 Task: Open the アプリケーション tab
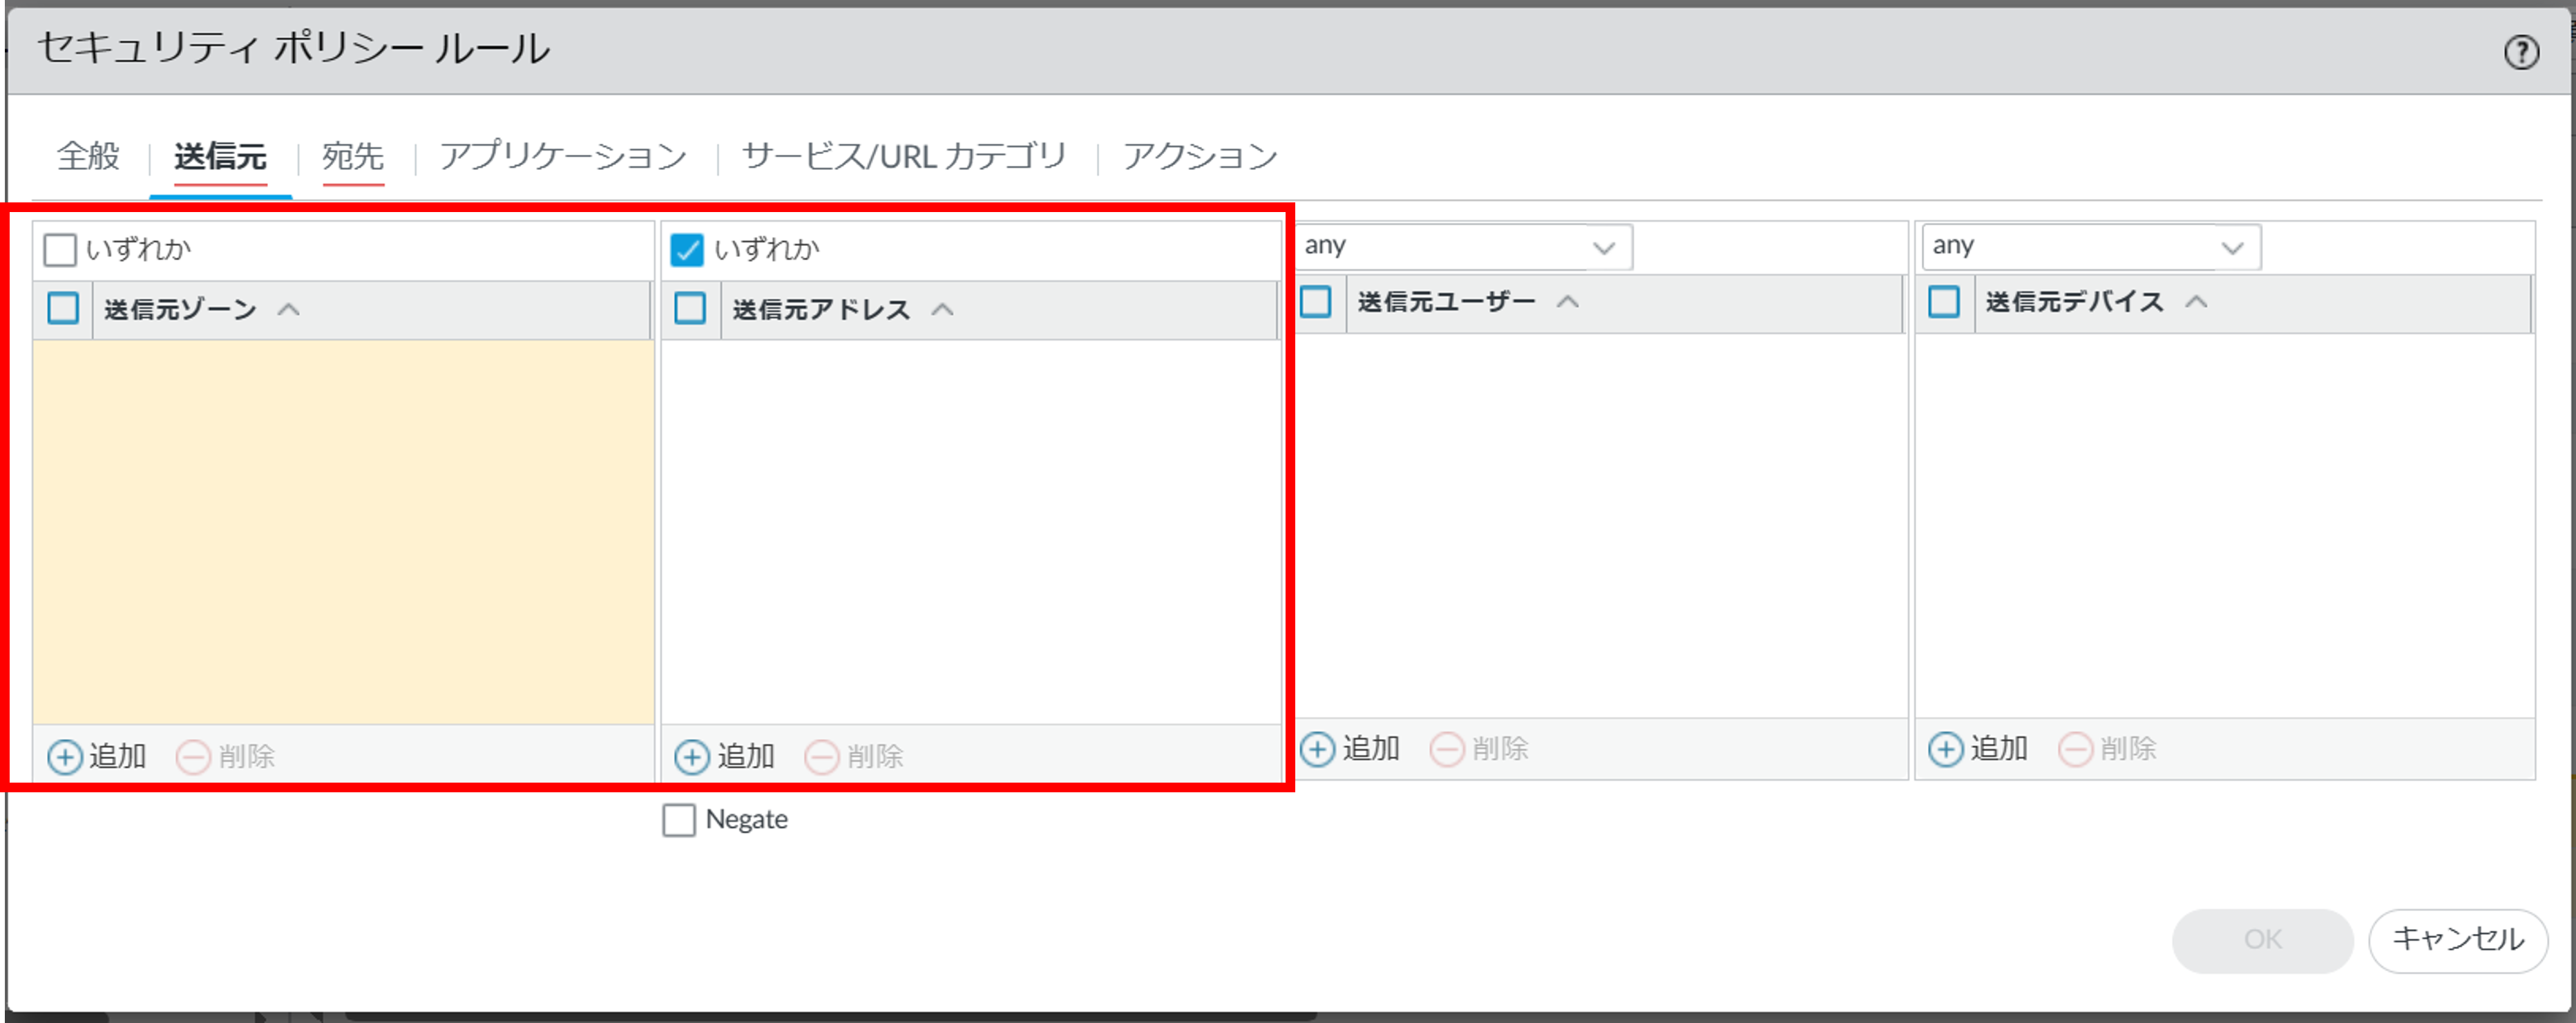[x=562, y=156]
